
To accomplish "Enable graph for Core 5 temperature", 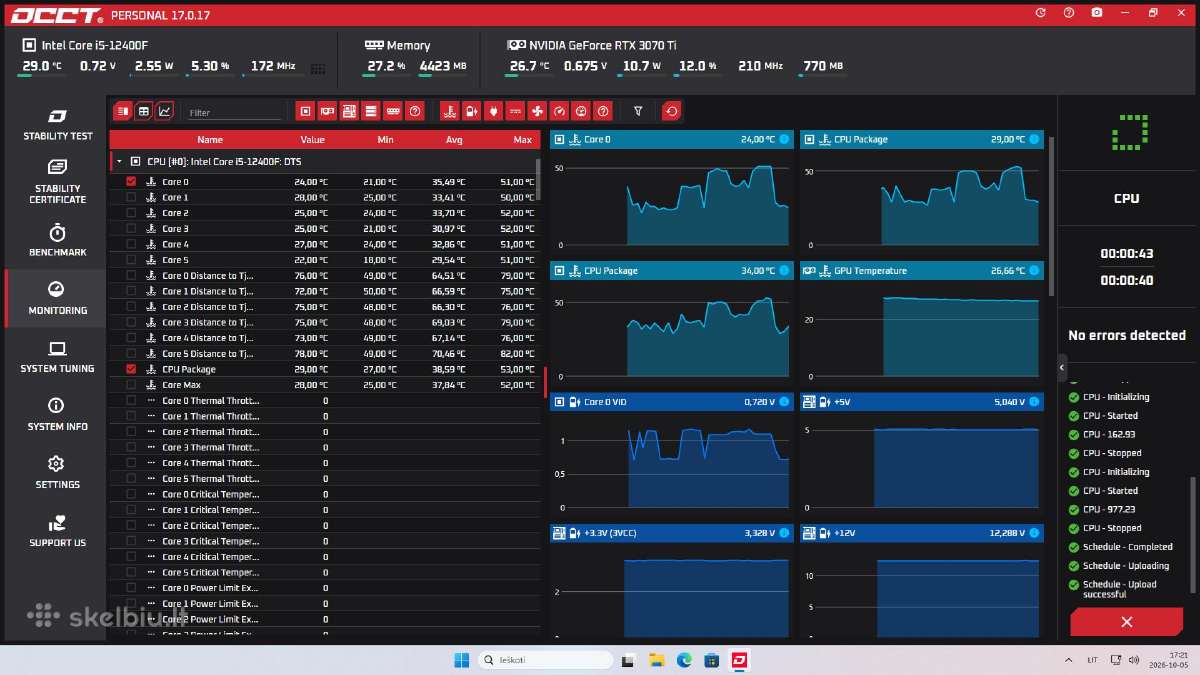I will tap(131, 260).
